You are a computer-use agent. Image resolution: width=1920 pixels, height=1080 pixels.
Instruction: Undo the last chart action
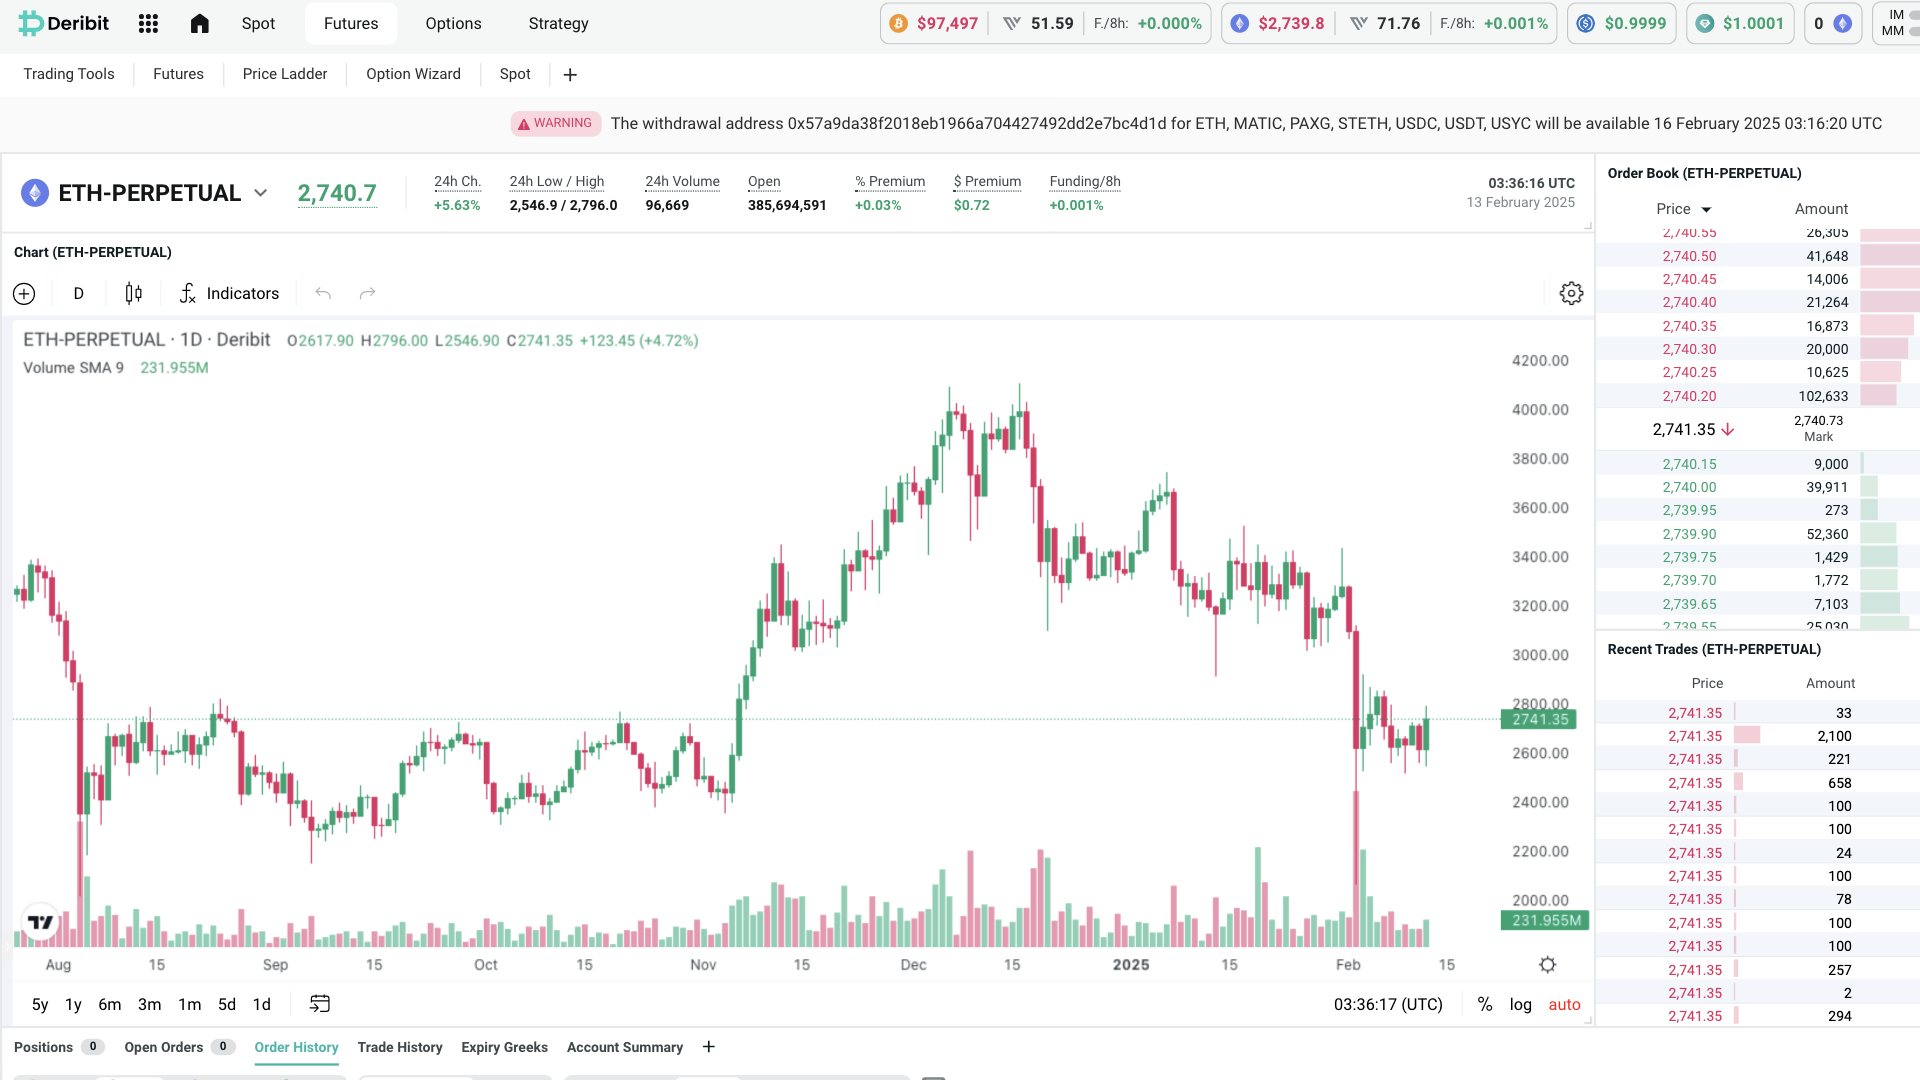322,293
